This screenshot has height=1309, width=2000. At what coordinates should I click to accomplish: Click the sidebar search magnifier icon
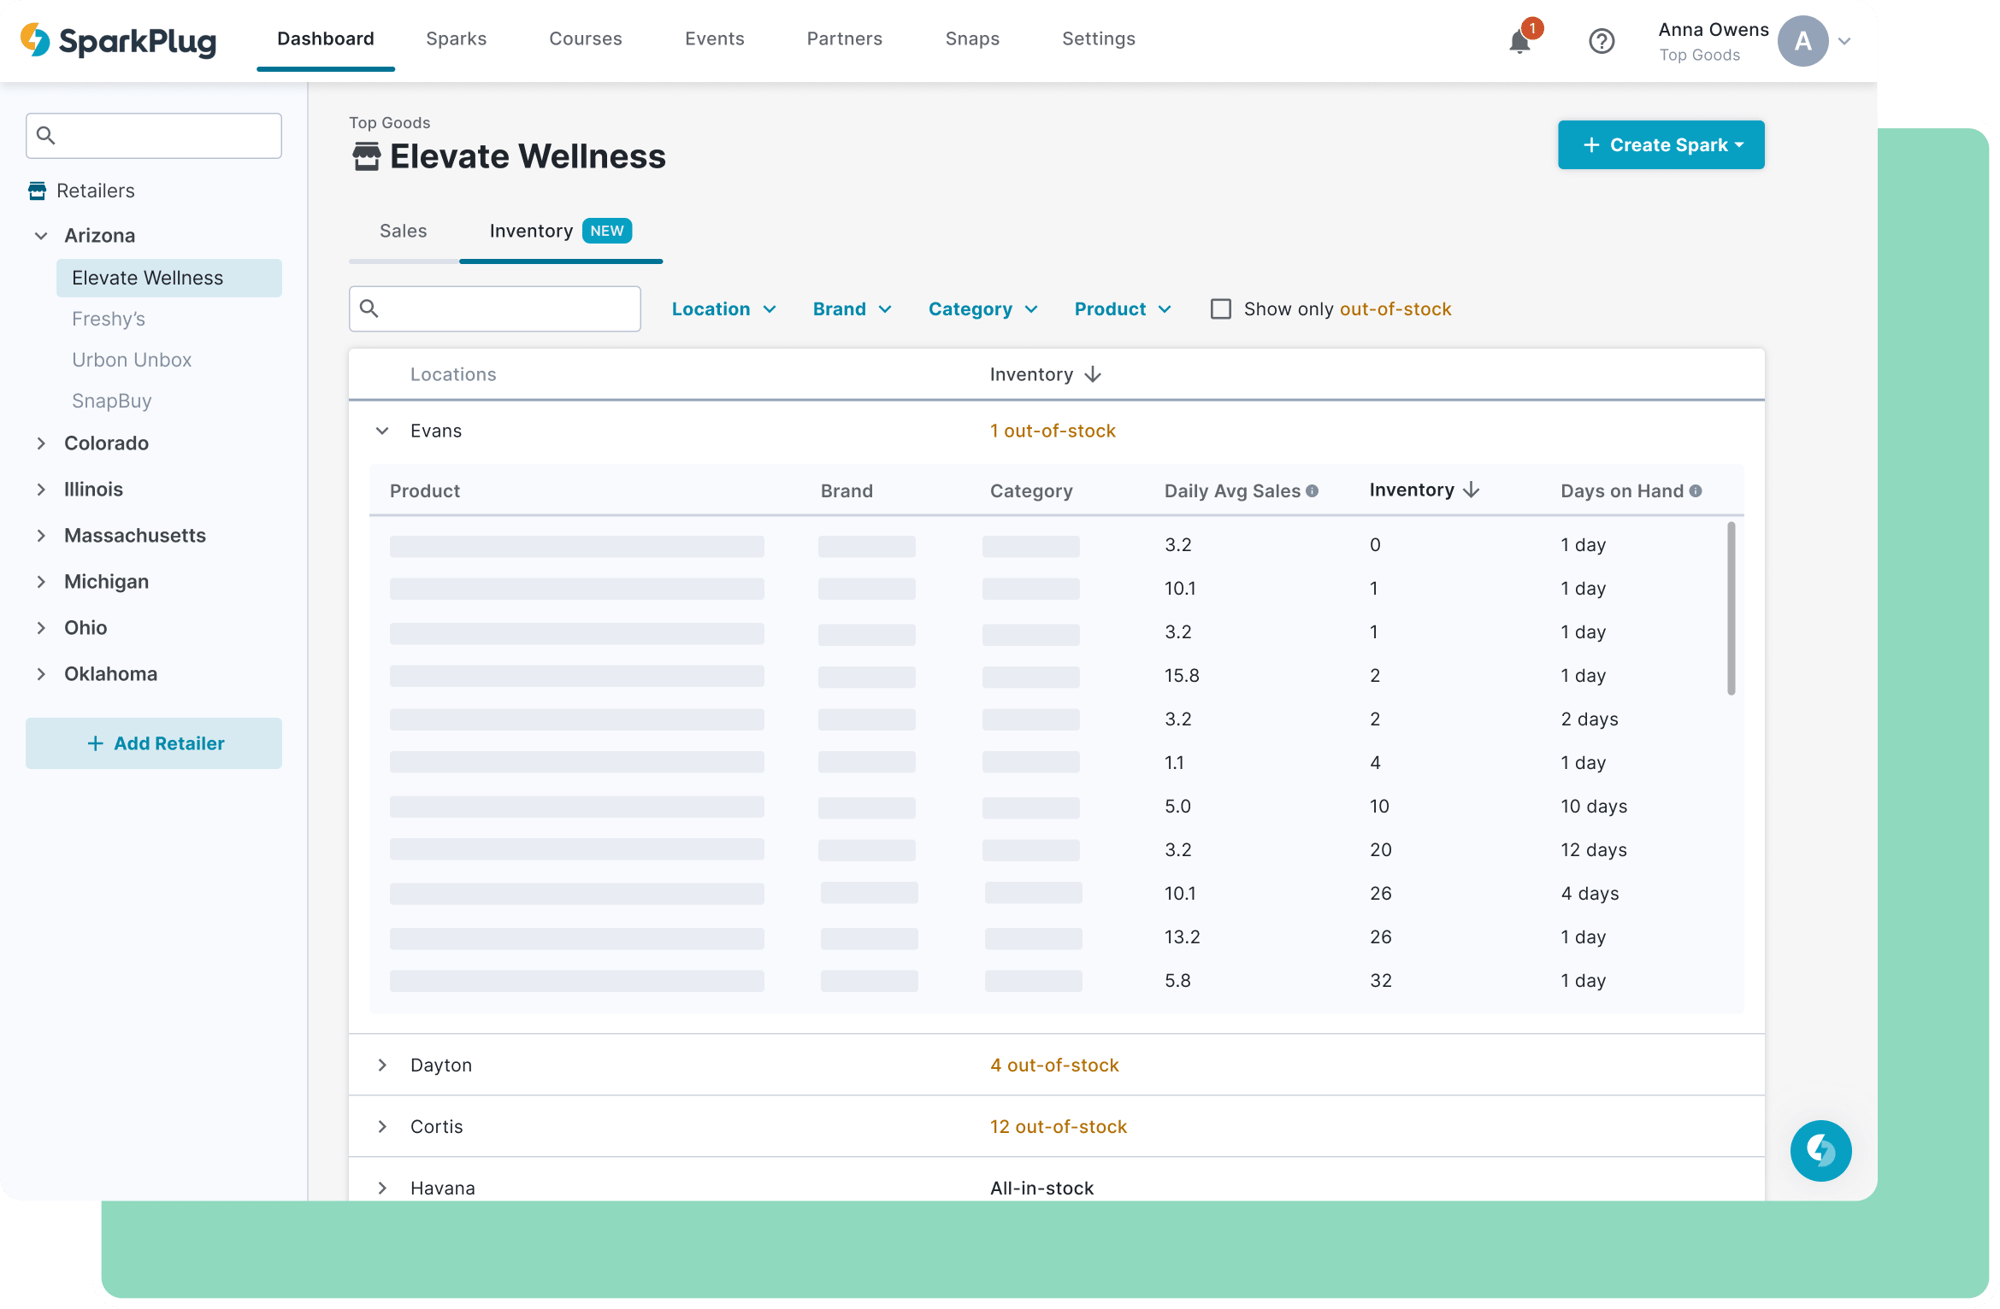coord(46,135)
